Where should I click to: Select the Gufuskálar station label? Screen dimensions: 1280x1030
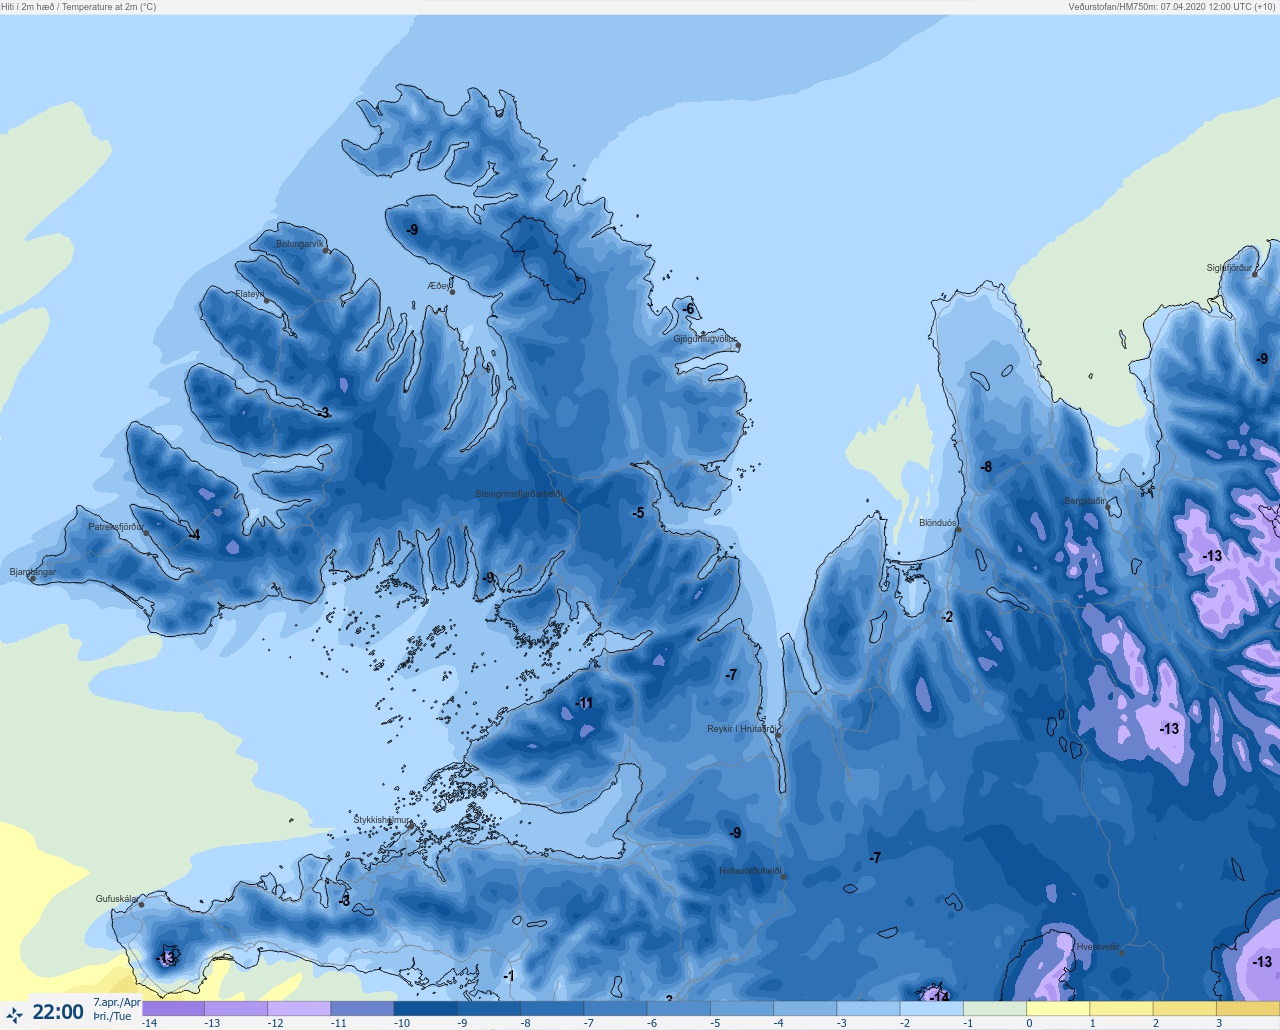point(116,899)
